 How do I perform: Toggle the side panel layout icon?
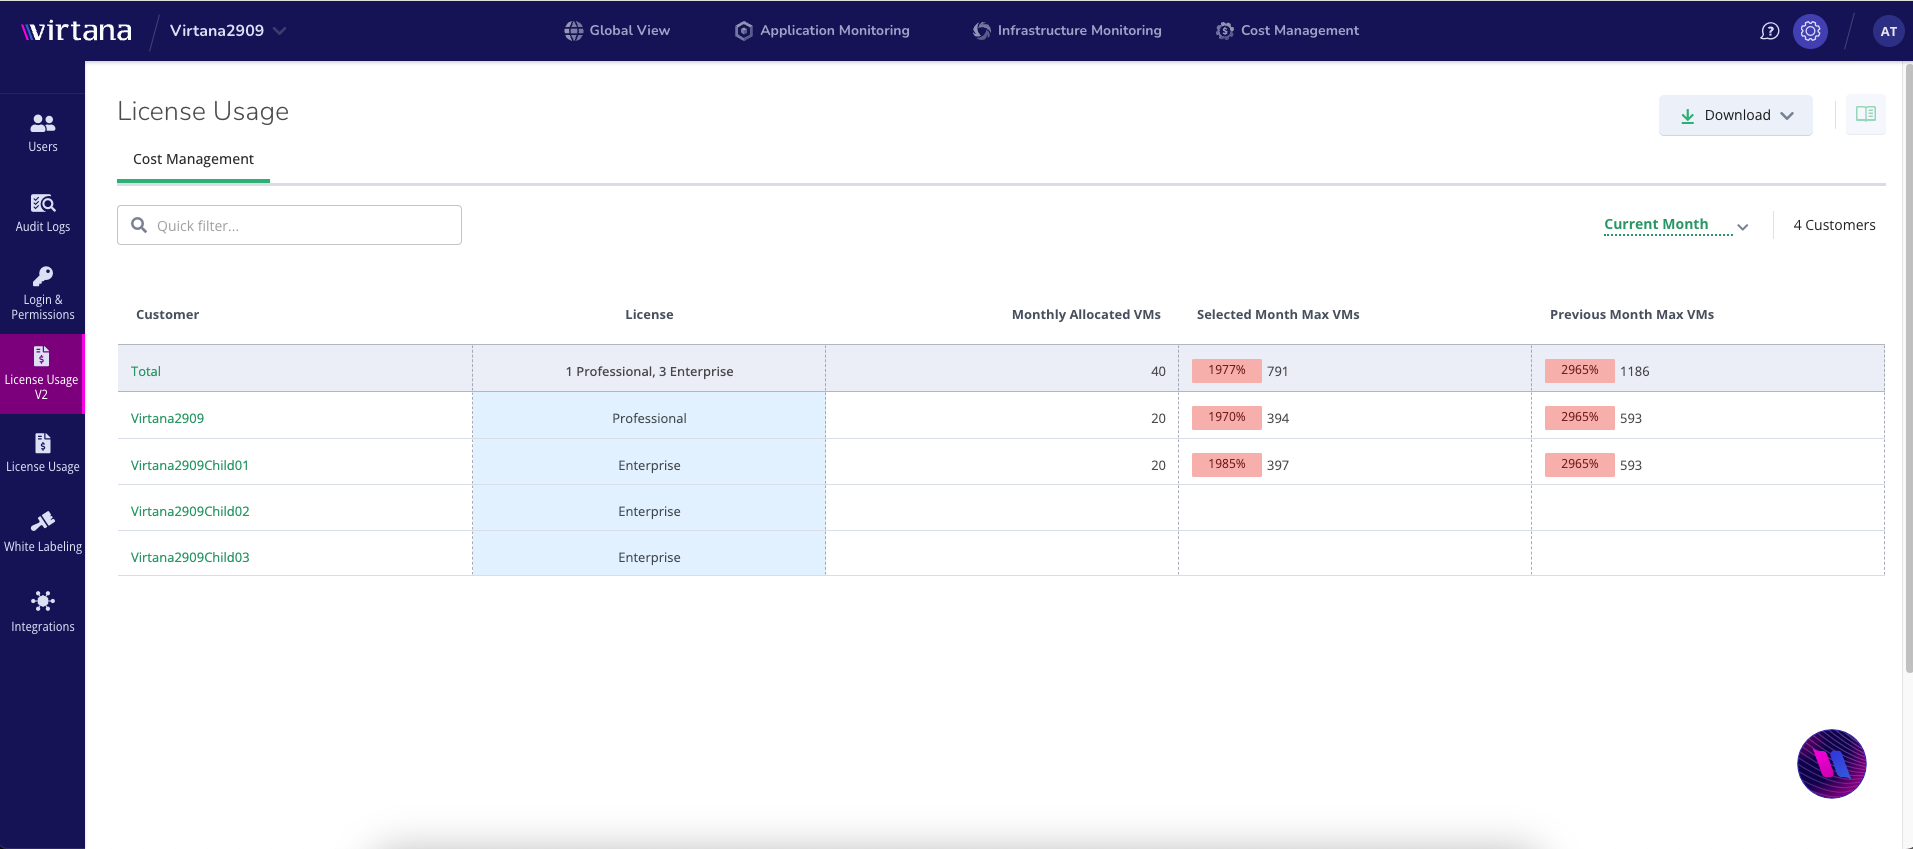pos(1865,114)
